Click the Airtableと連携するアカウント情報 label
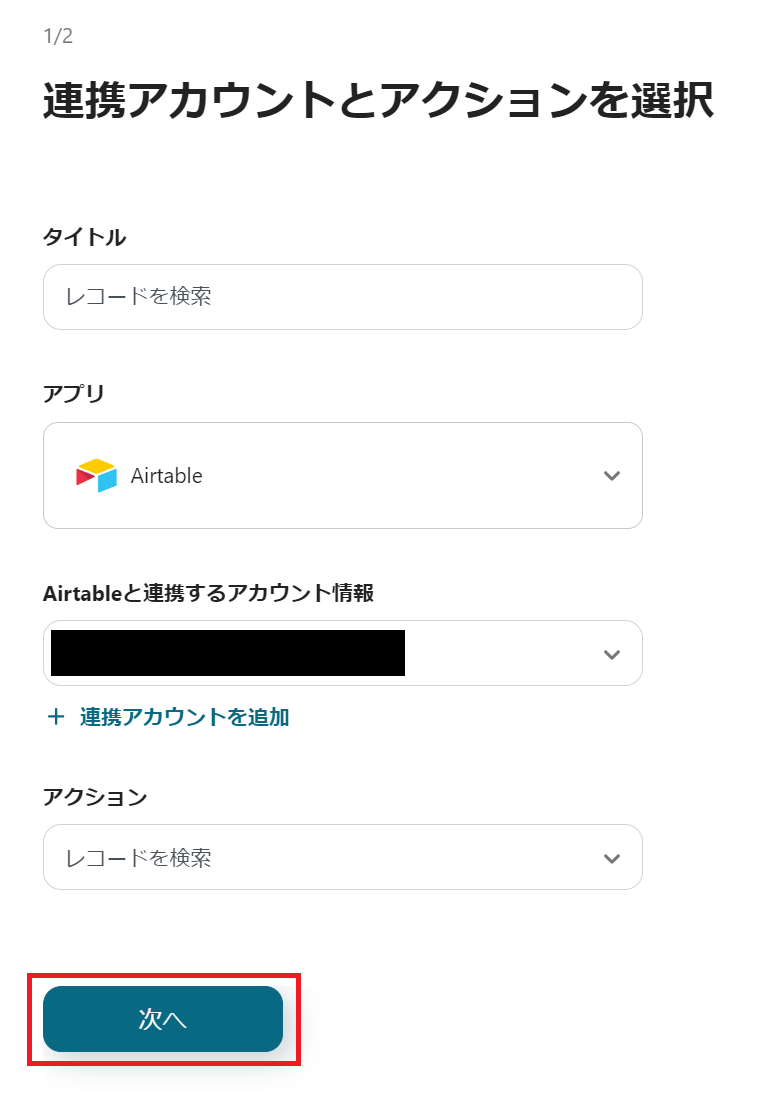Viewport: 763px width, 1101px height. click(x=208, y=593)
